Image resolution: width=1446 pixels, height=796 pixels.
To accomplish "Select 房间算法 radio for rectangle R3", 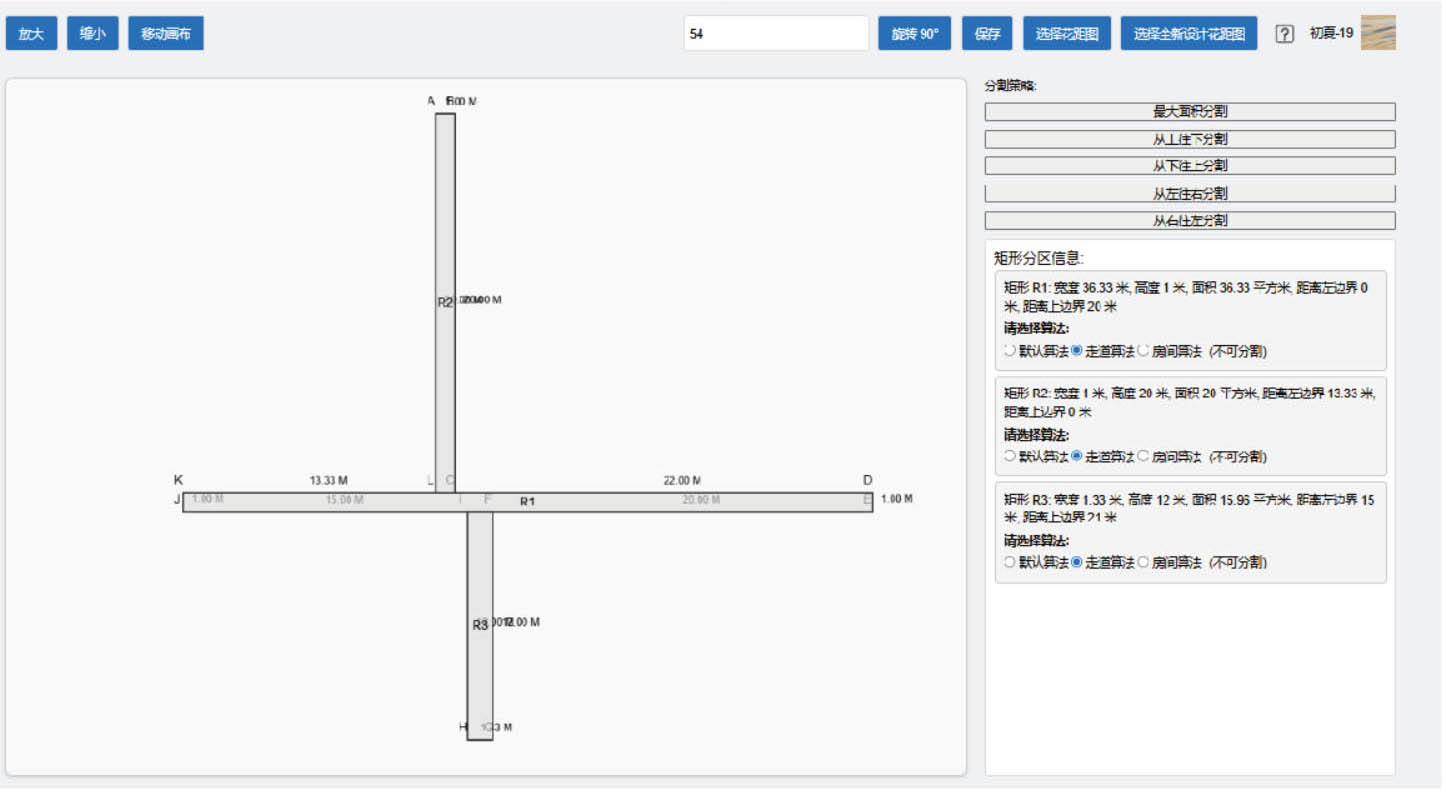I will coord(1144,563).
